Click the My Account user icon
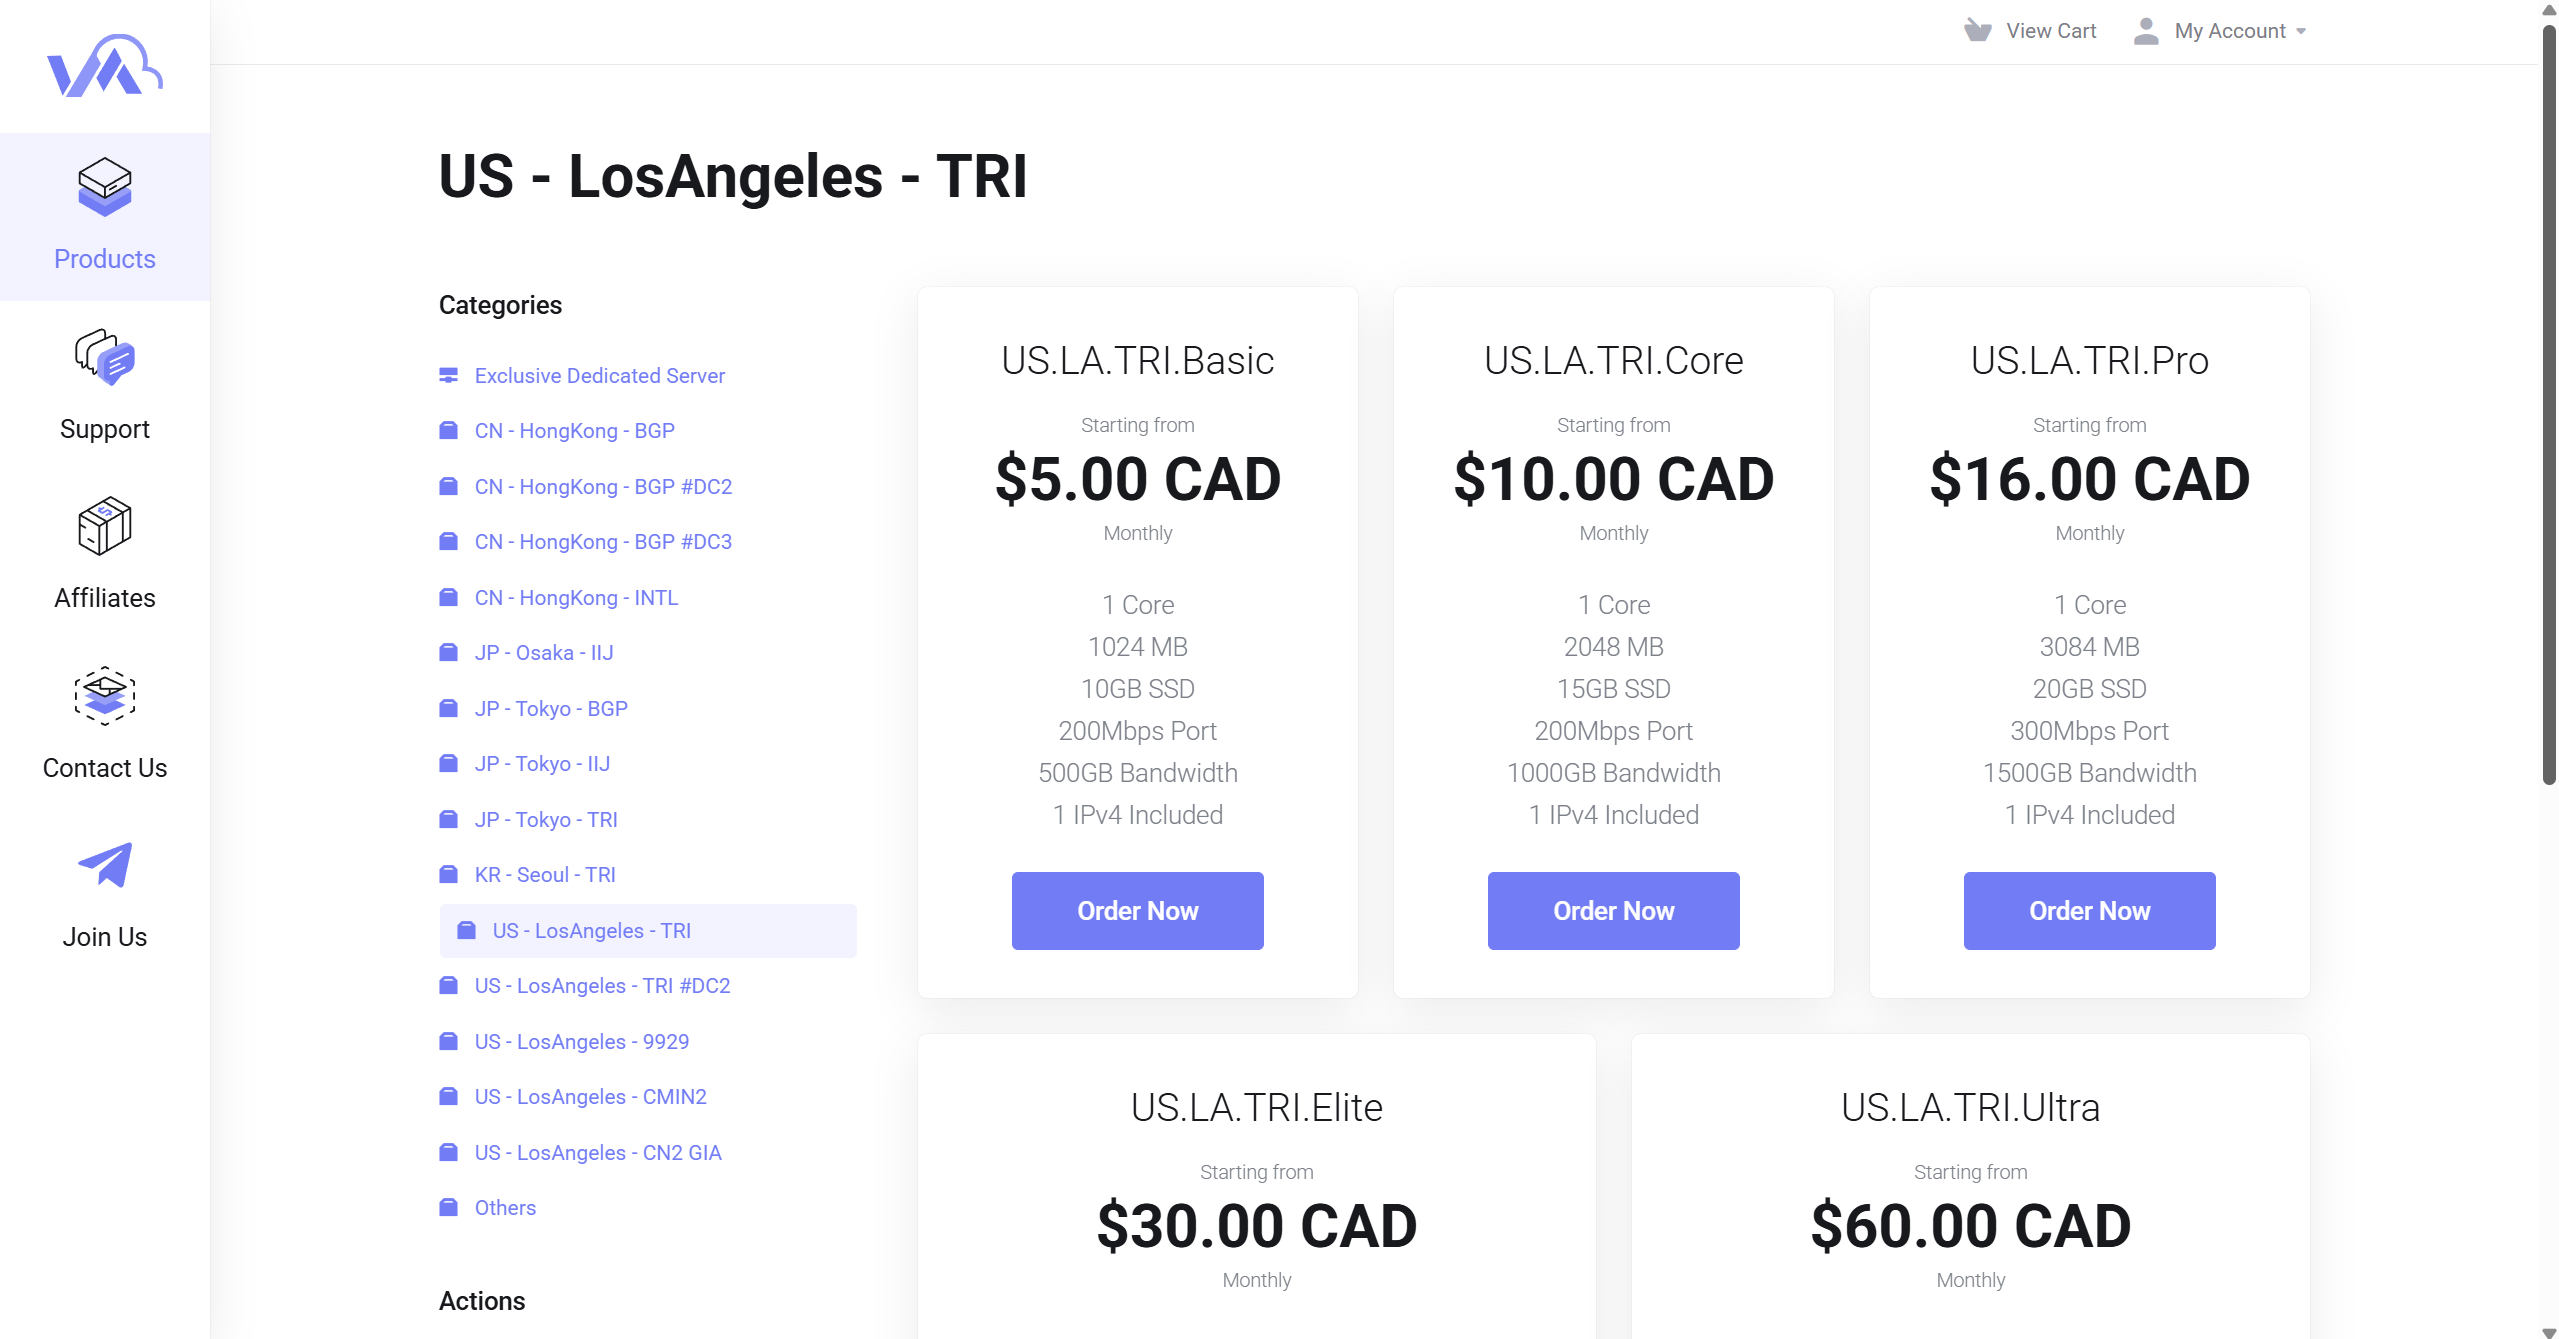Image resolution: width=2559 pixels, height=1339 pixels. point(2145,31)
